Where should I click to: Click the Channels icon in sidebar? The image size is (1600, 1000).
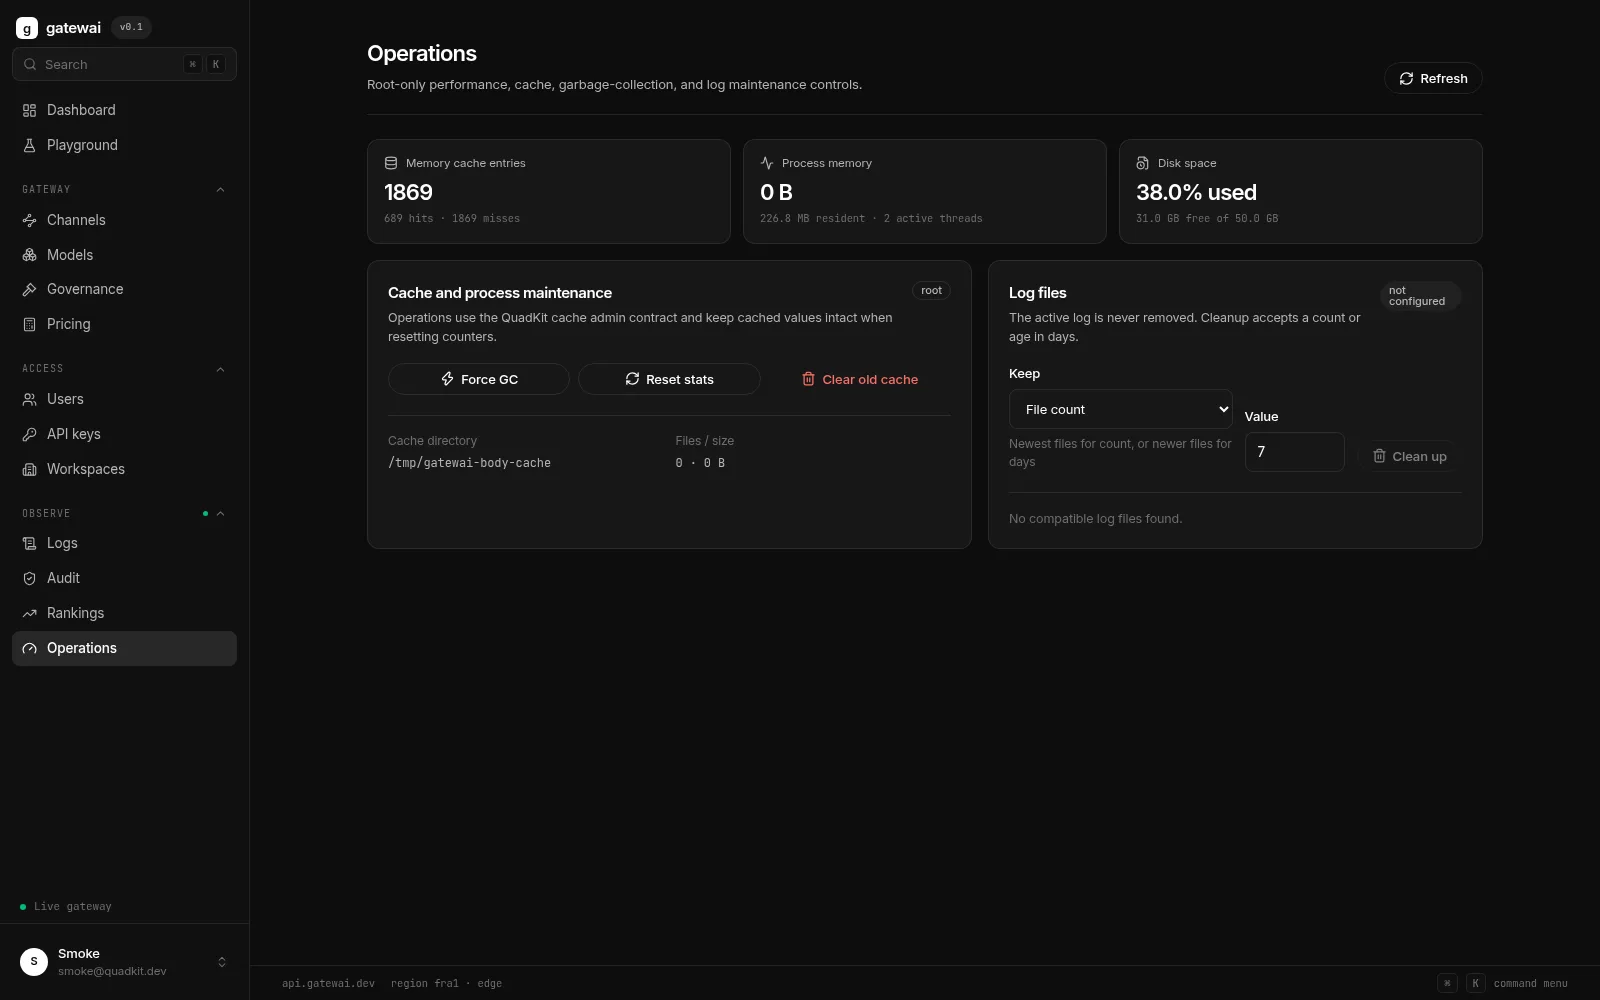(x=29, y=220)
